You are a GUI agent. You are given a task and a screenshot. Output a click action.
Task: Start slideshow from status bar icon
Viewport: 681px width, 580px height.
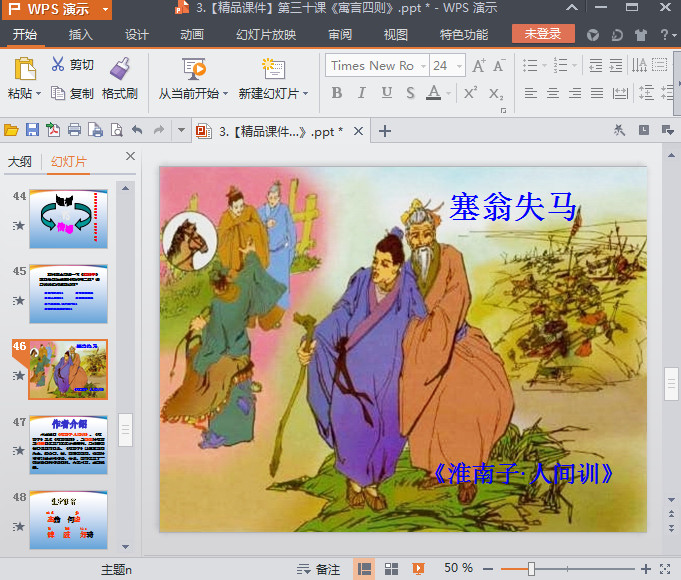click(418, 569)
